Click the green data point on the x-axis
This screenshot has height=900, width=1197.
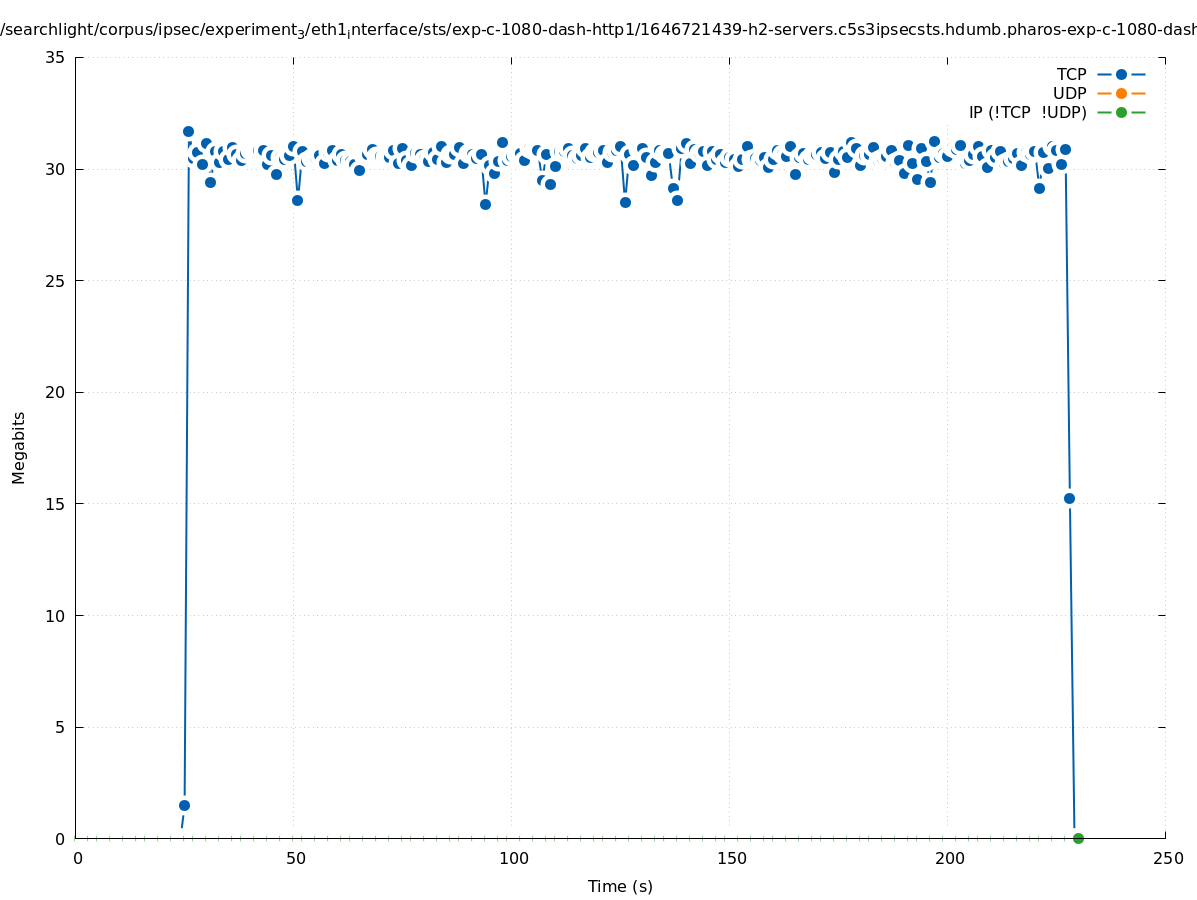[x=1078, y=838]
